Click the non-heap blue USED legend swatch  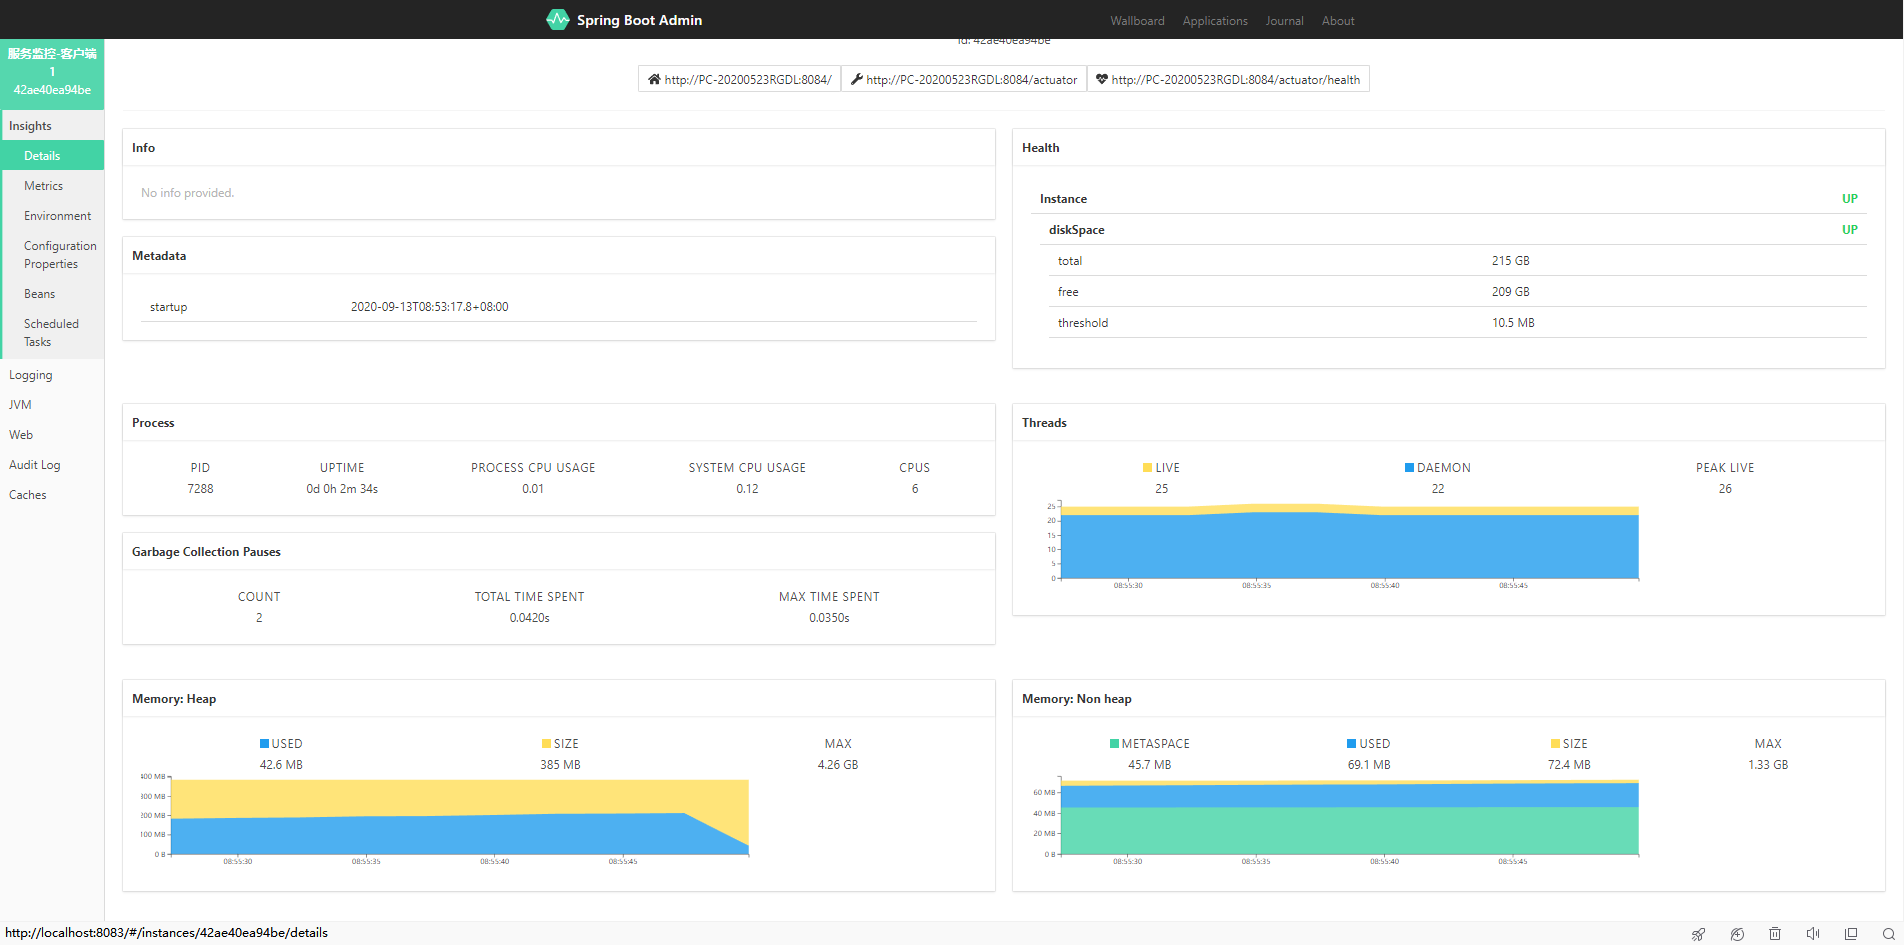pos(1351,744)
